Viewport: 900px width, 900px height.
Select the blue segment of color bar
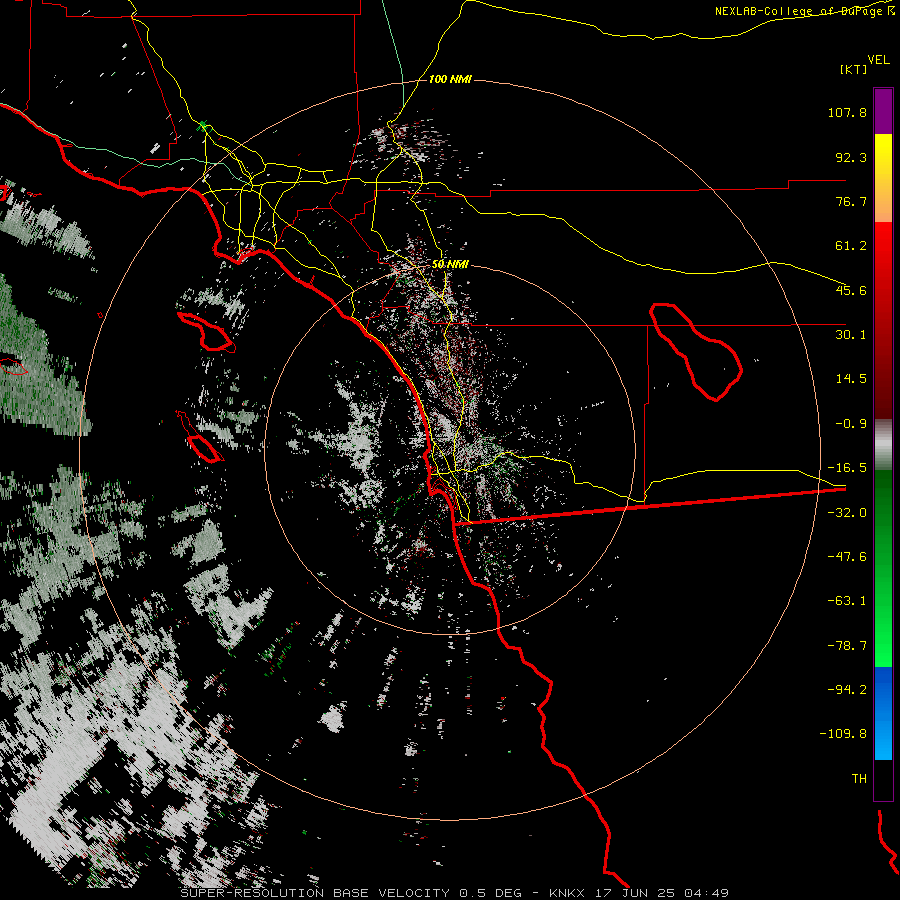(x=883, y=713)
